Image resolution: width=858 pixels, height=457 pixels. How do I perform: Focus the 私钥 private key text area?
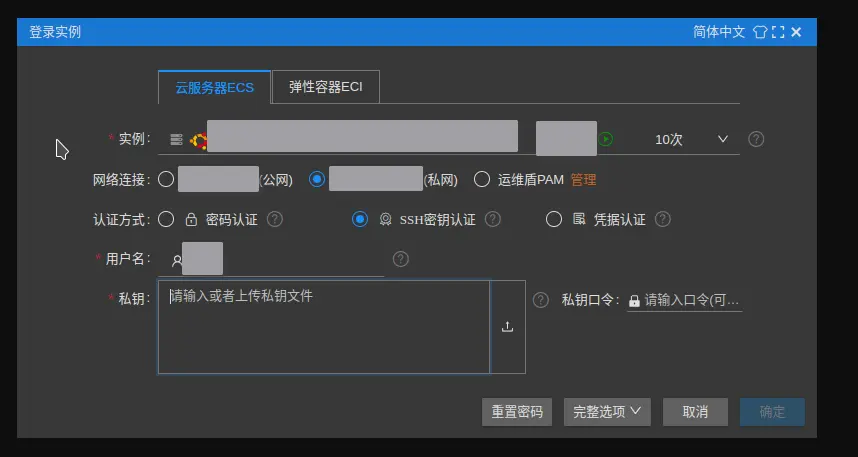click(x=324, y=327)
